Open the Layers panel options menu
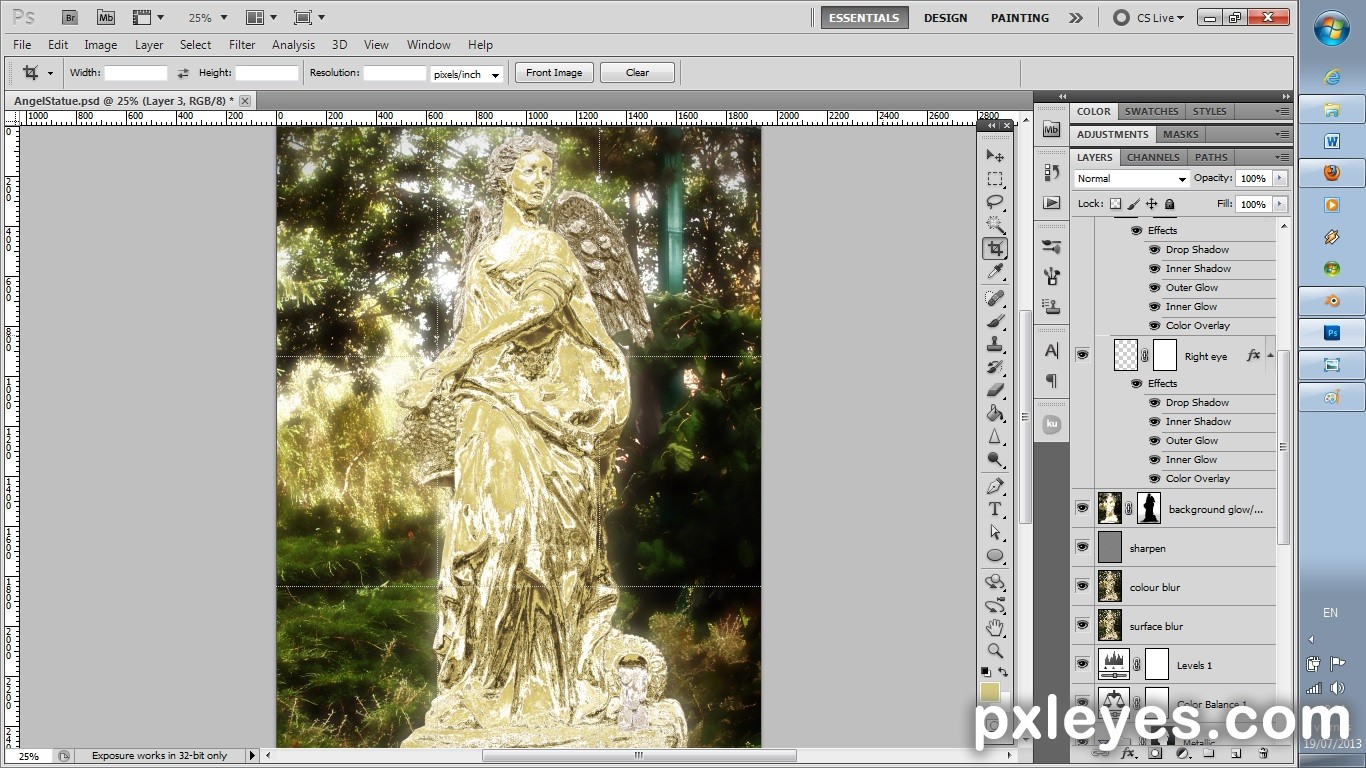Image resolution: width=1366 pixels, height=768 pixels. coord(1282,157)
